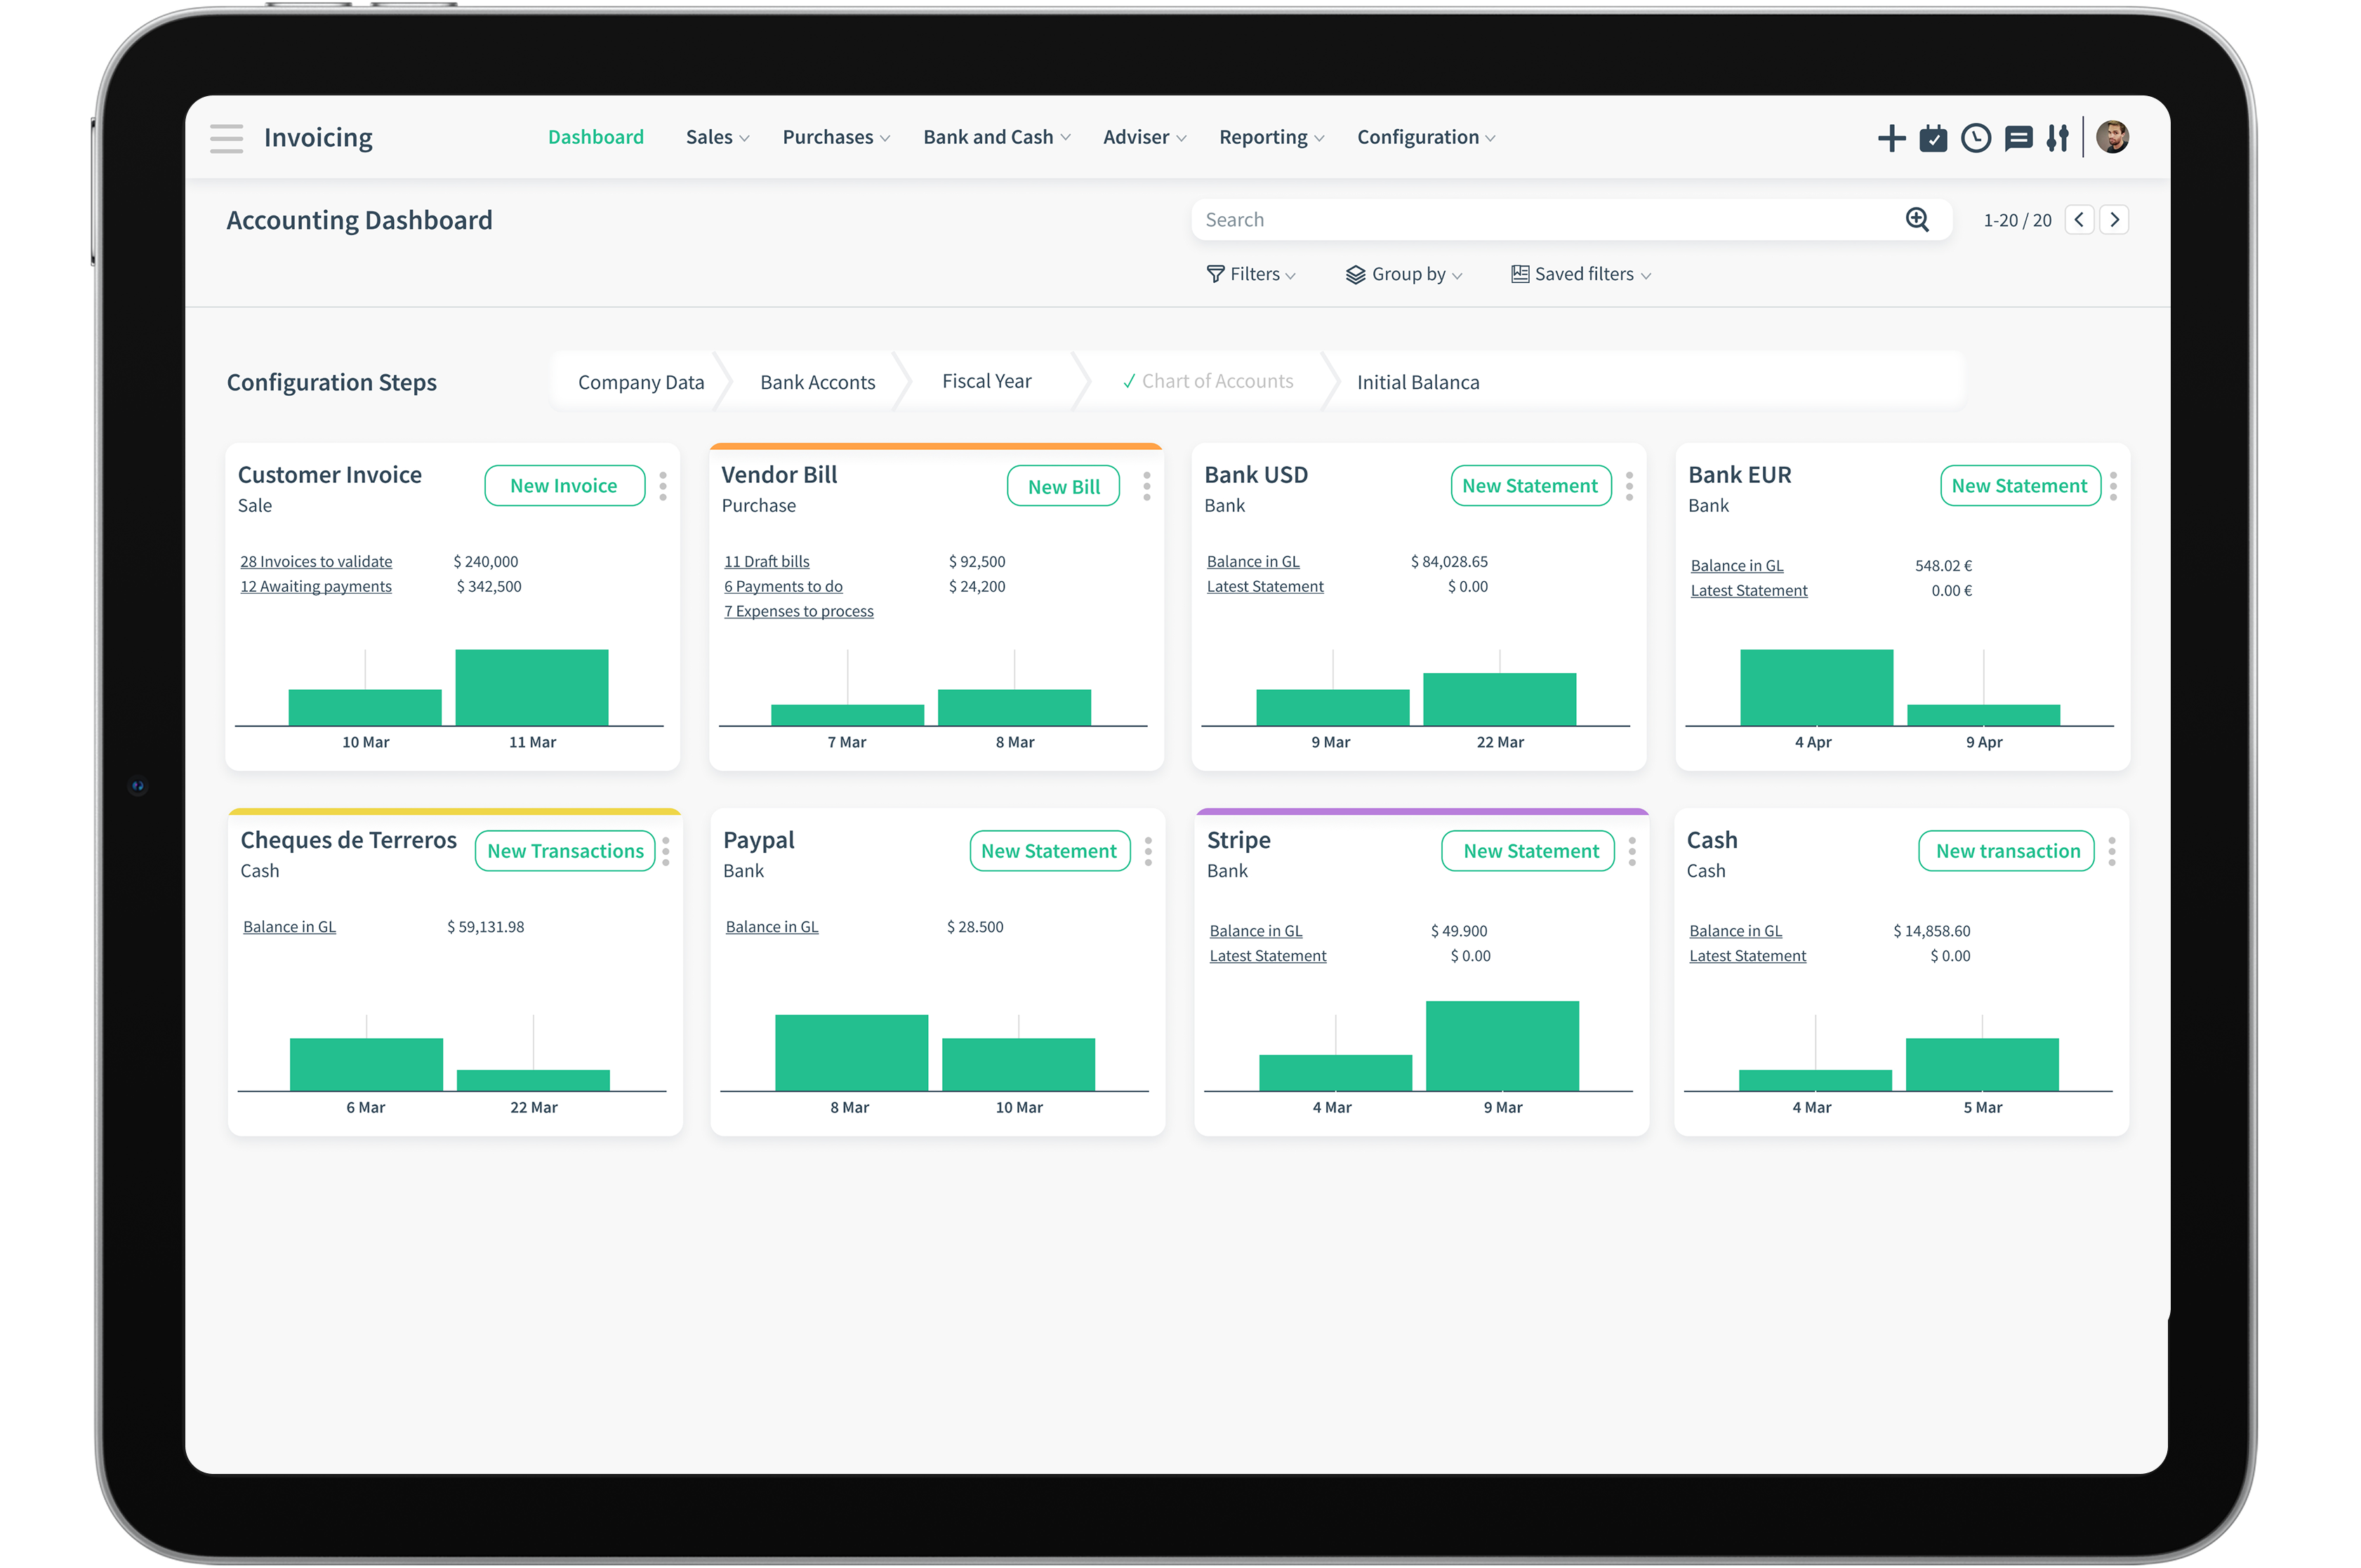
Task: Mark the Fiscal Year step
Action: pyautogui.click(x=986, y=381)
